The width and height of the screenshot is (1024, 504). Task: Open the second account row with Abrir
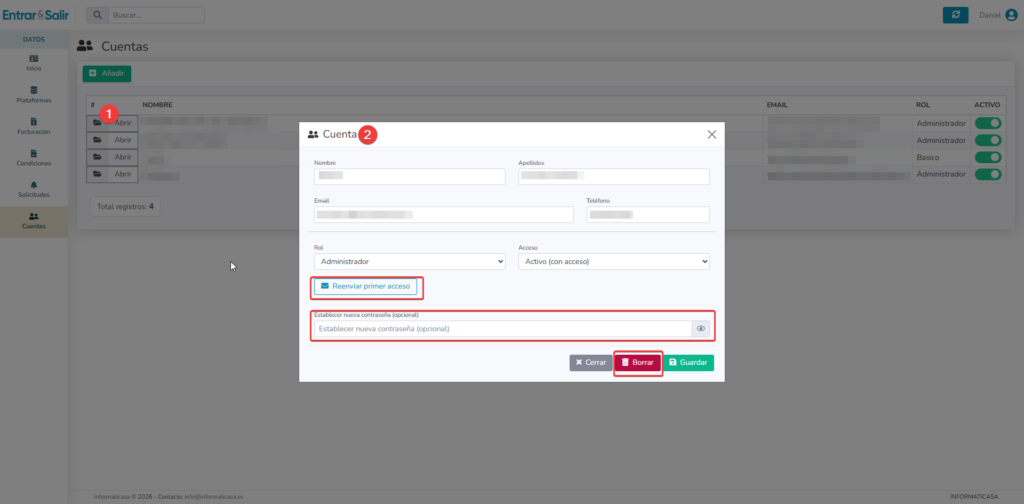(112, 140)
